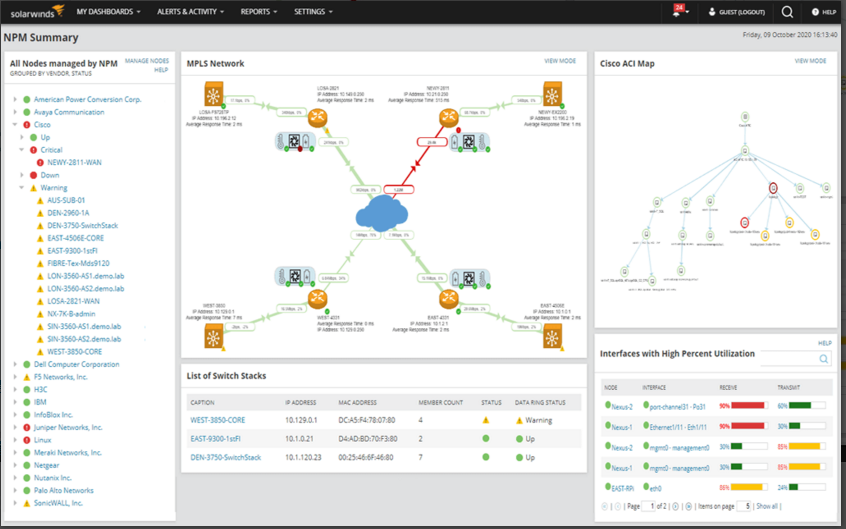Expand the Dell Computer Corporation group
The image size is (846, 529).
pos(15,364)
